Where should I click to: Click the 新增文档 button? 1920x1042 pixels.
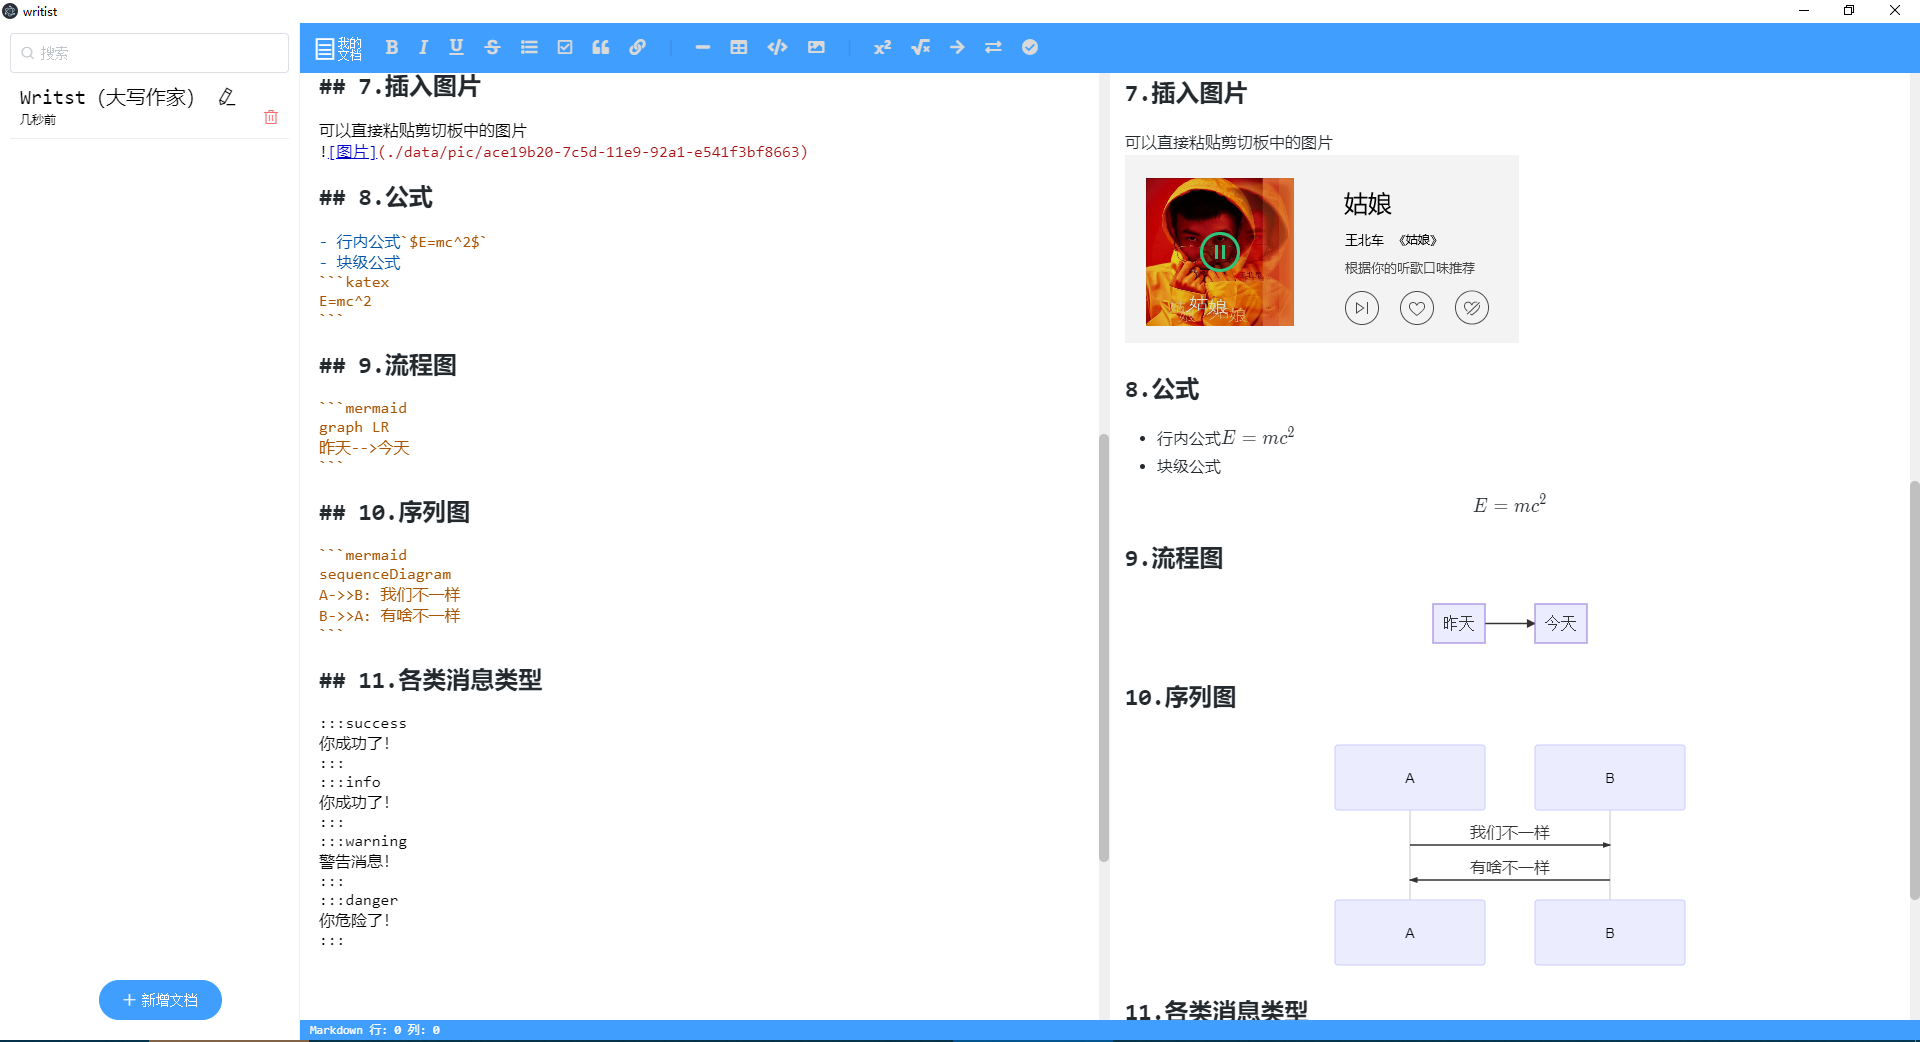click(x=160, y=1000)
